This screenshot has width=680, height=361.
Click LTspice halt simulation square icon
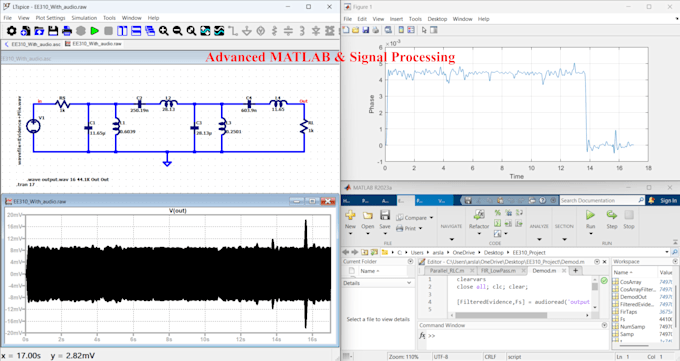pyautogui.click(x=108, y=31)
